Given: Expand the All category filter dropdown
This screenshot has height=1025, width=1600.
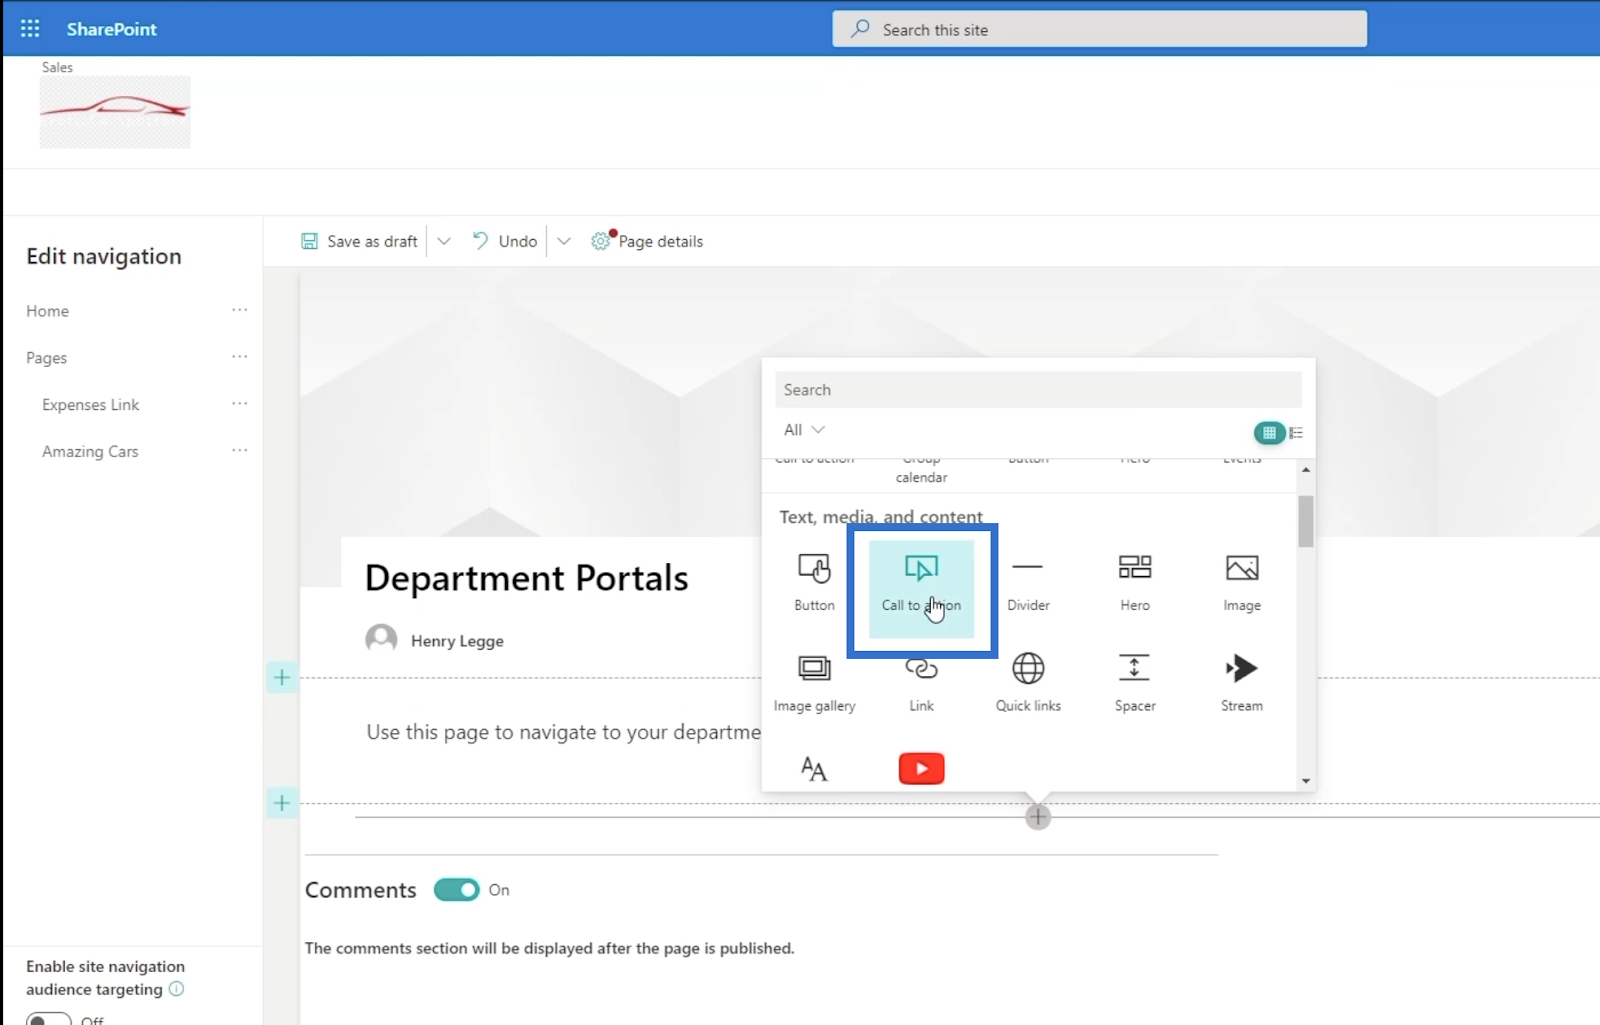Looking at the screenshot, I should point(804,430).
